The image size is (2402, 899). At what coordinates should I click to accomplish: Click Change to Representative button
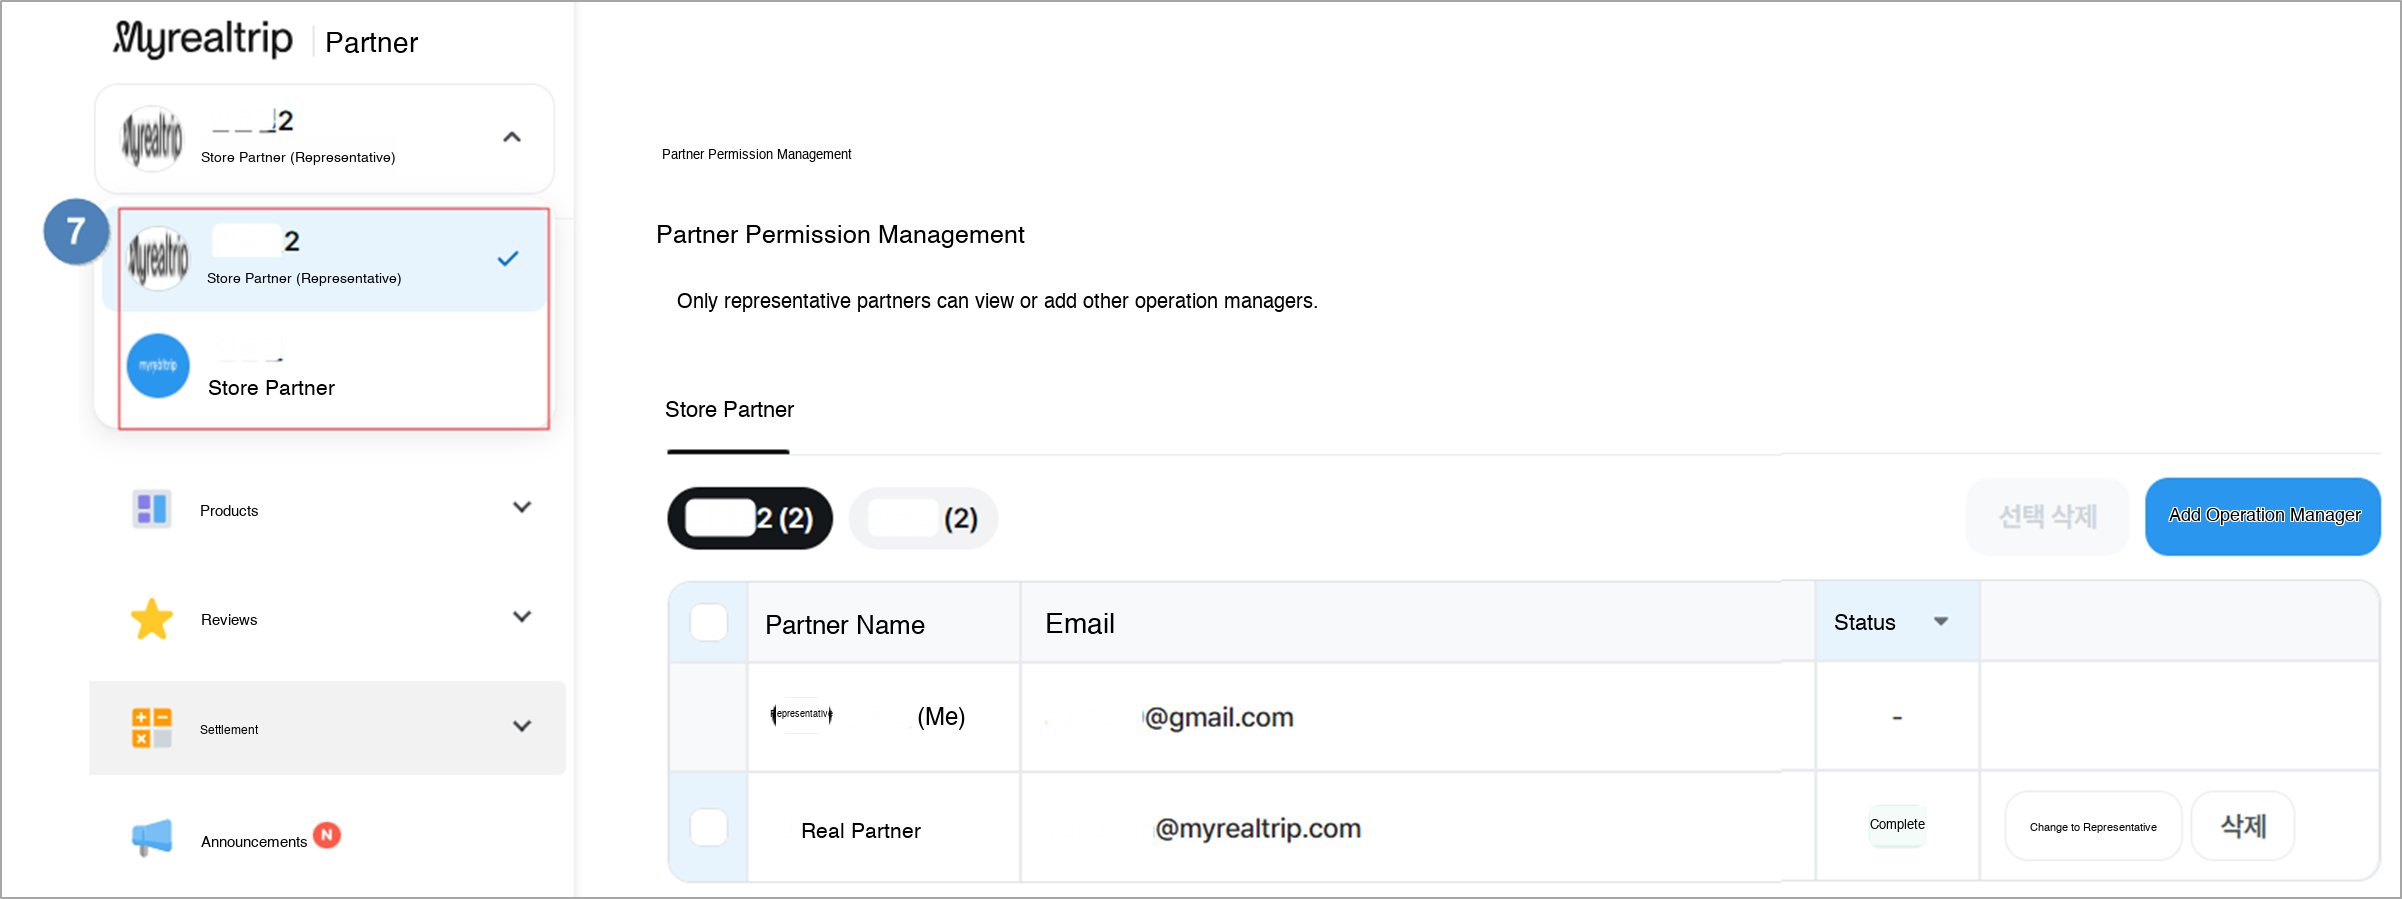pos(2093,827)
